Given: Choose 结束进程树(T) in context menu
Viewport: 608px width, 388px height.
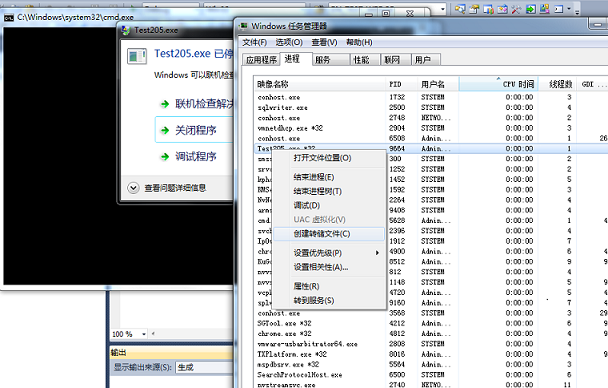Looking at the screenshot, I should pos(330,191).
